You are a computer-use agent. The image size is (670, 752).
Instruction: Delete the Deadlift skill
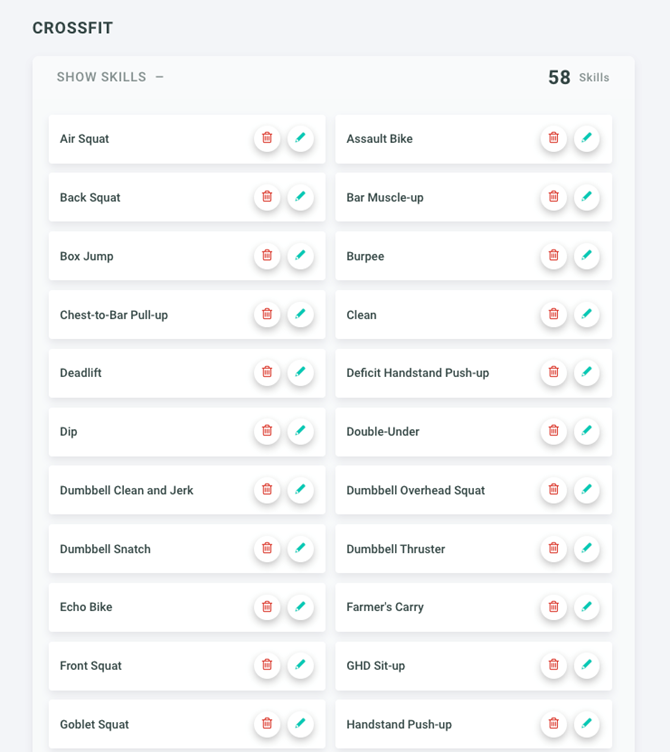click(267, 373)
